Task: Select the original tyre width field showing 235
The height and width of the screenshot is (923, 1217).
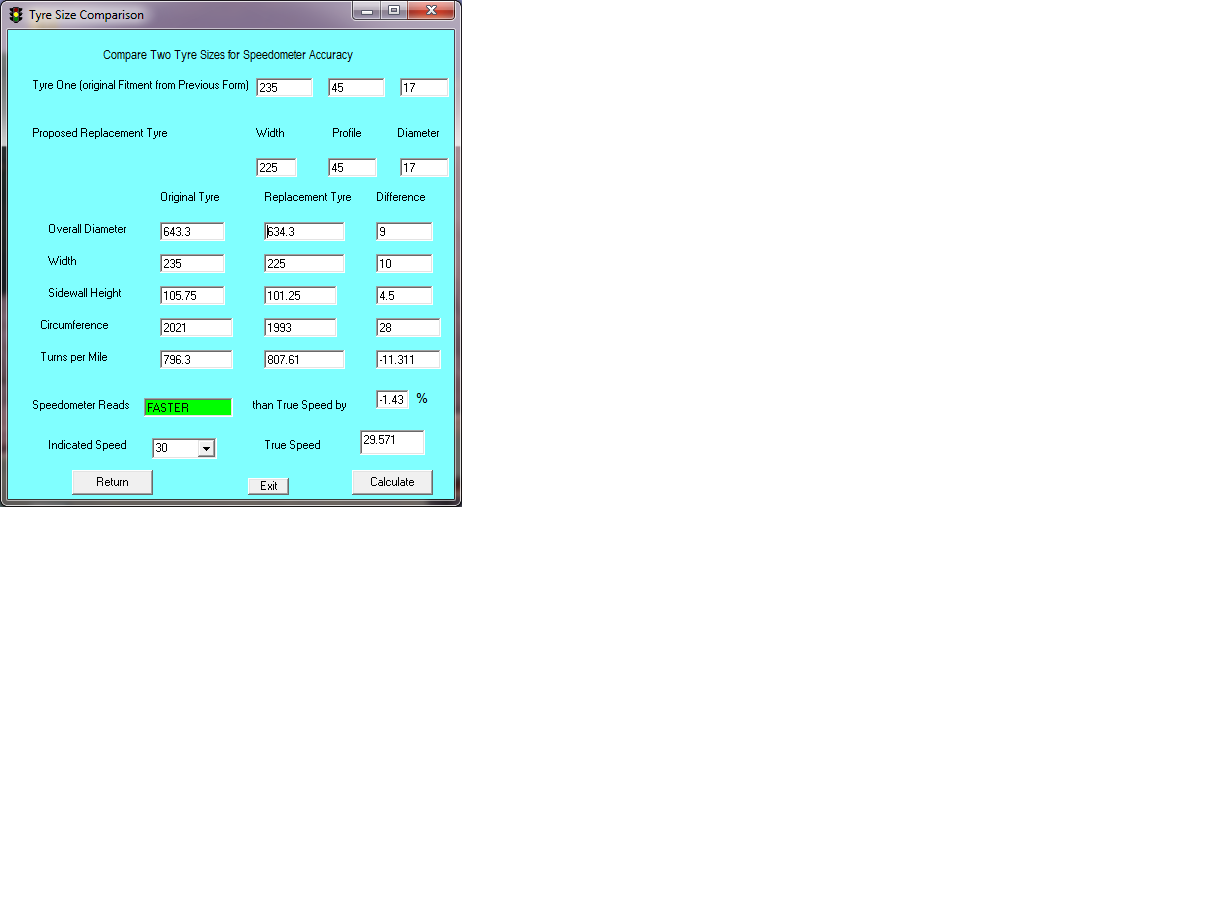Action: (x=284, y=87)
